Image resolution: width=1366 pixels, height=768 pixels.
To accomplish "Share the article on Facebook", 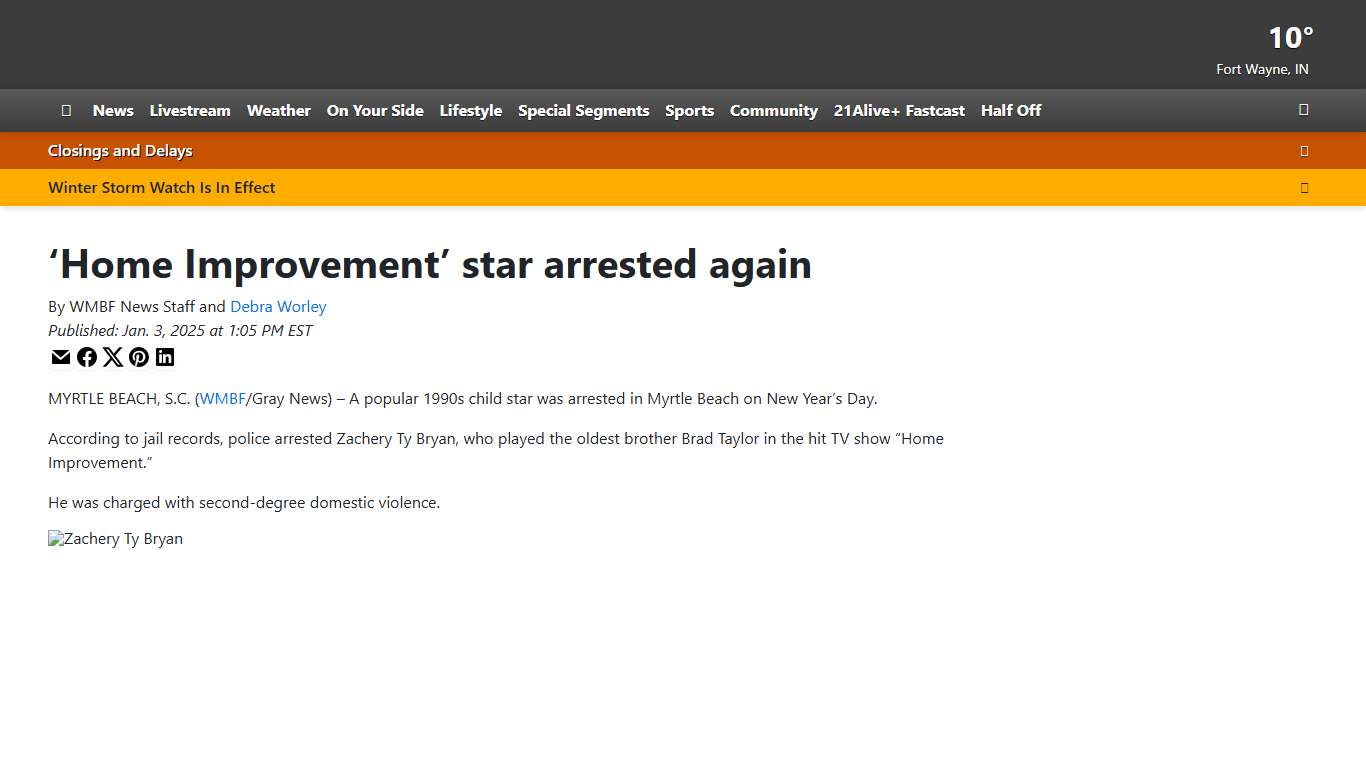I will [x=86, y=357].
